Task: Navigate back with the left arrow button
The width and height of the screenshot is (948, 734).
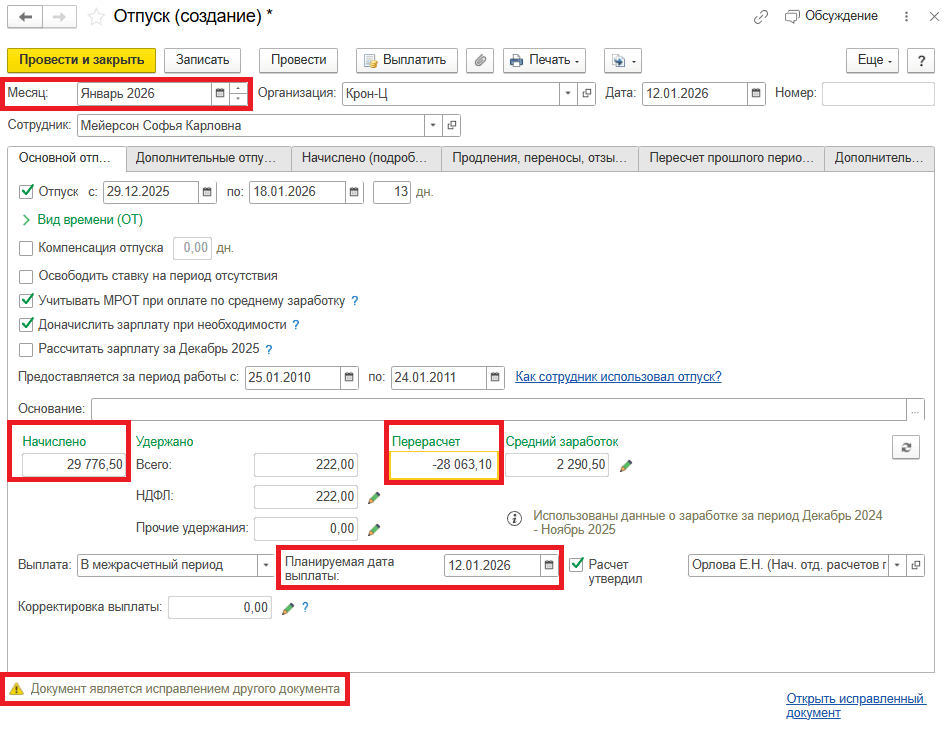Action: (25, 17)
